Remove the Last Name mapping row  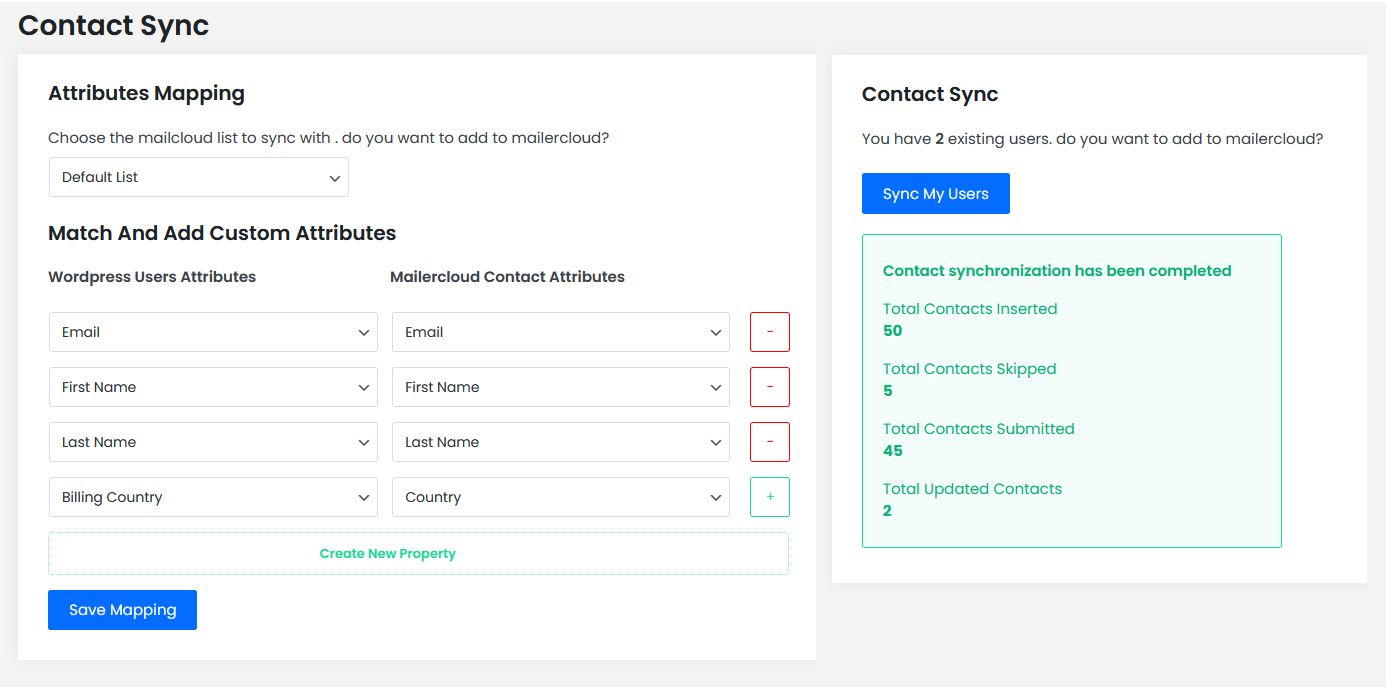tap(770, 442)
